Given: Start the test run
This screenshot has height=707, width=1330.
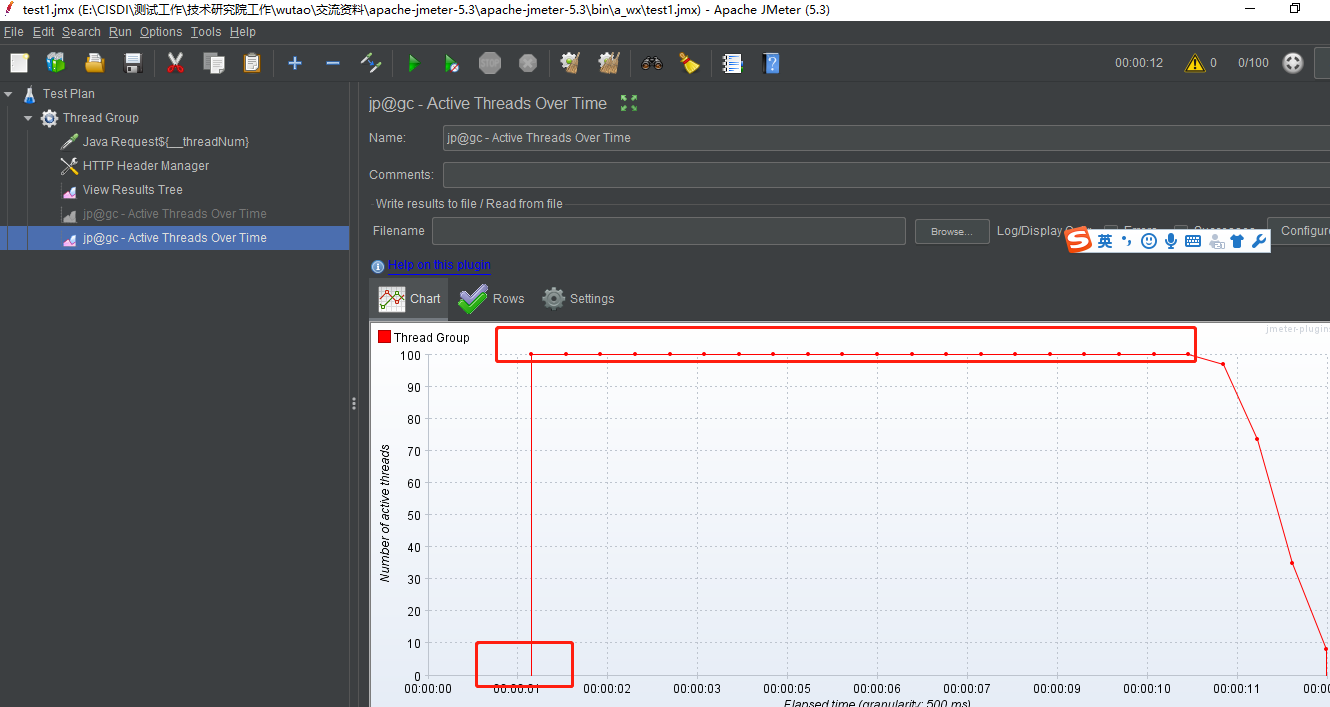Looking at the screenshot, I should pyautogui.click(x=413, y=62).
